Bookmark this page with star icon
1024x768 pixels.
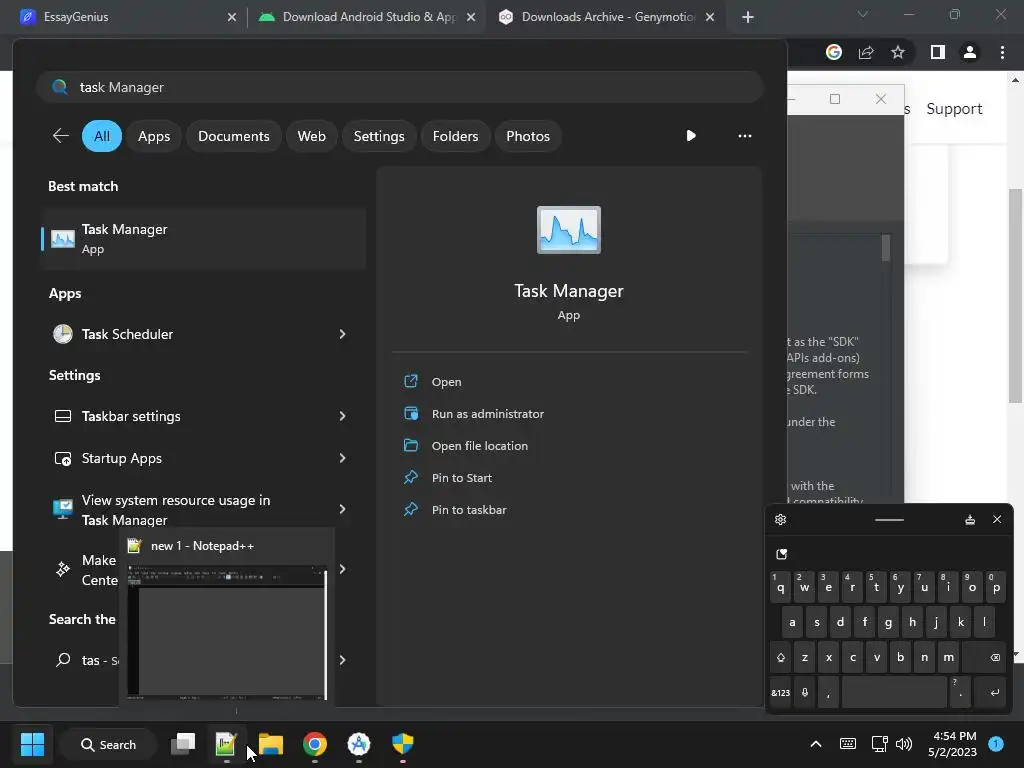tap(898, 52)
